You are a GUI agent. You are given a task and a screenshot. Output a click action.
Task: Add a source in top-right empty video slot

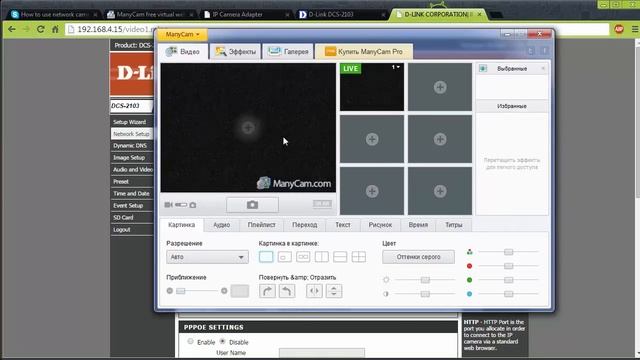tap(440, 87)
